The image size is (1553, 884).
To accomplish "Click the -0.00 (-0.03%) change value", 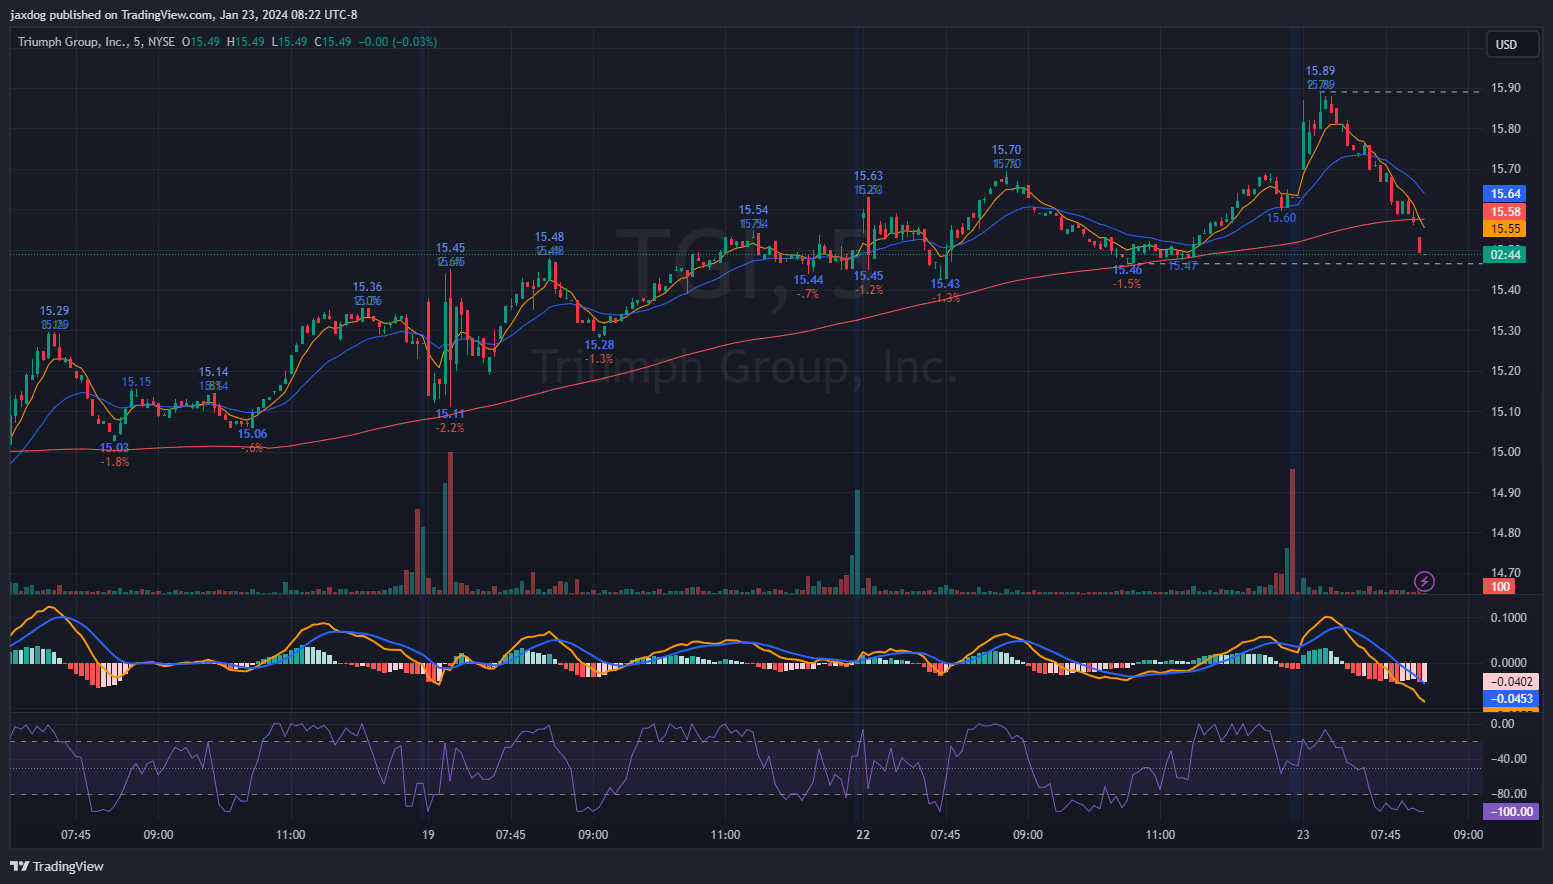I will coord(397,42).
